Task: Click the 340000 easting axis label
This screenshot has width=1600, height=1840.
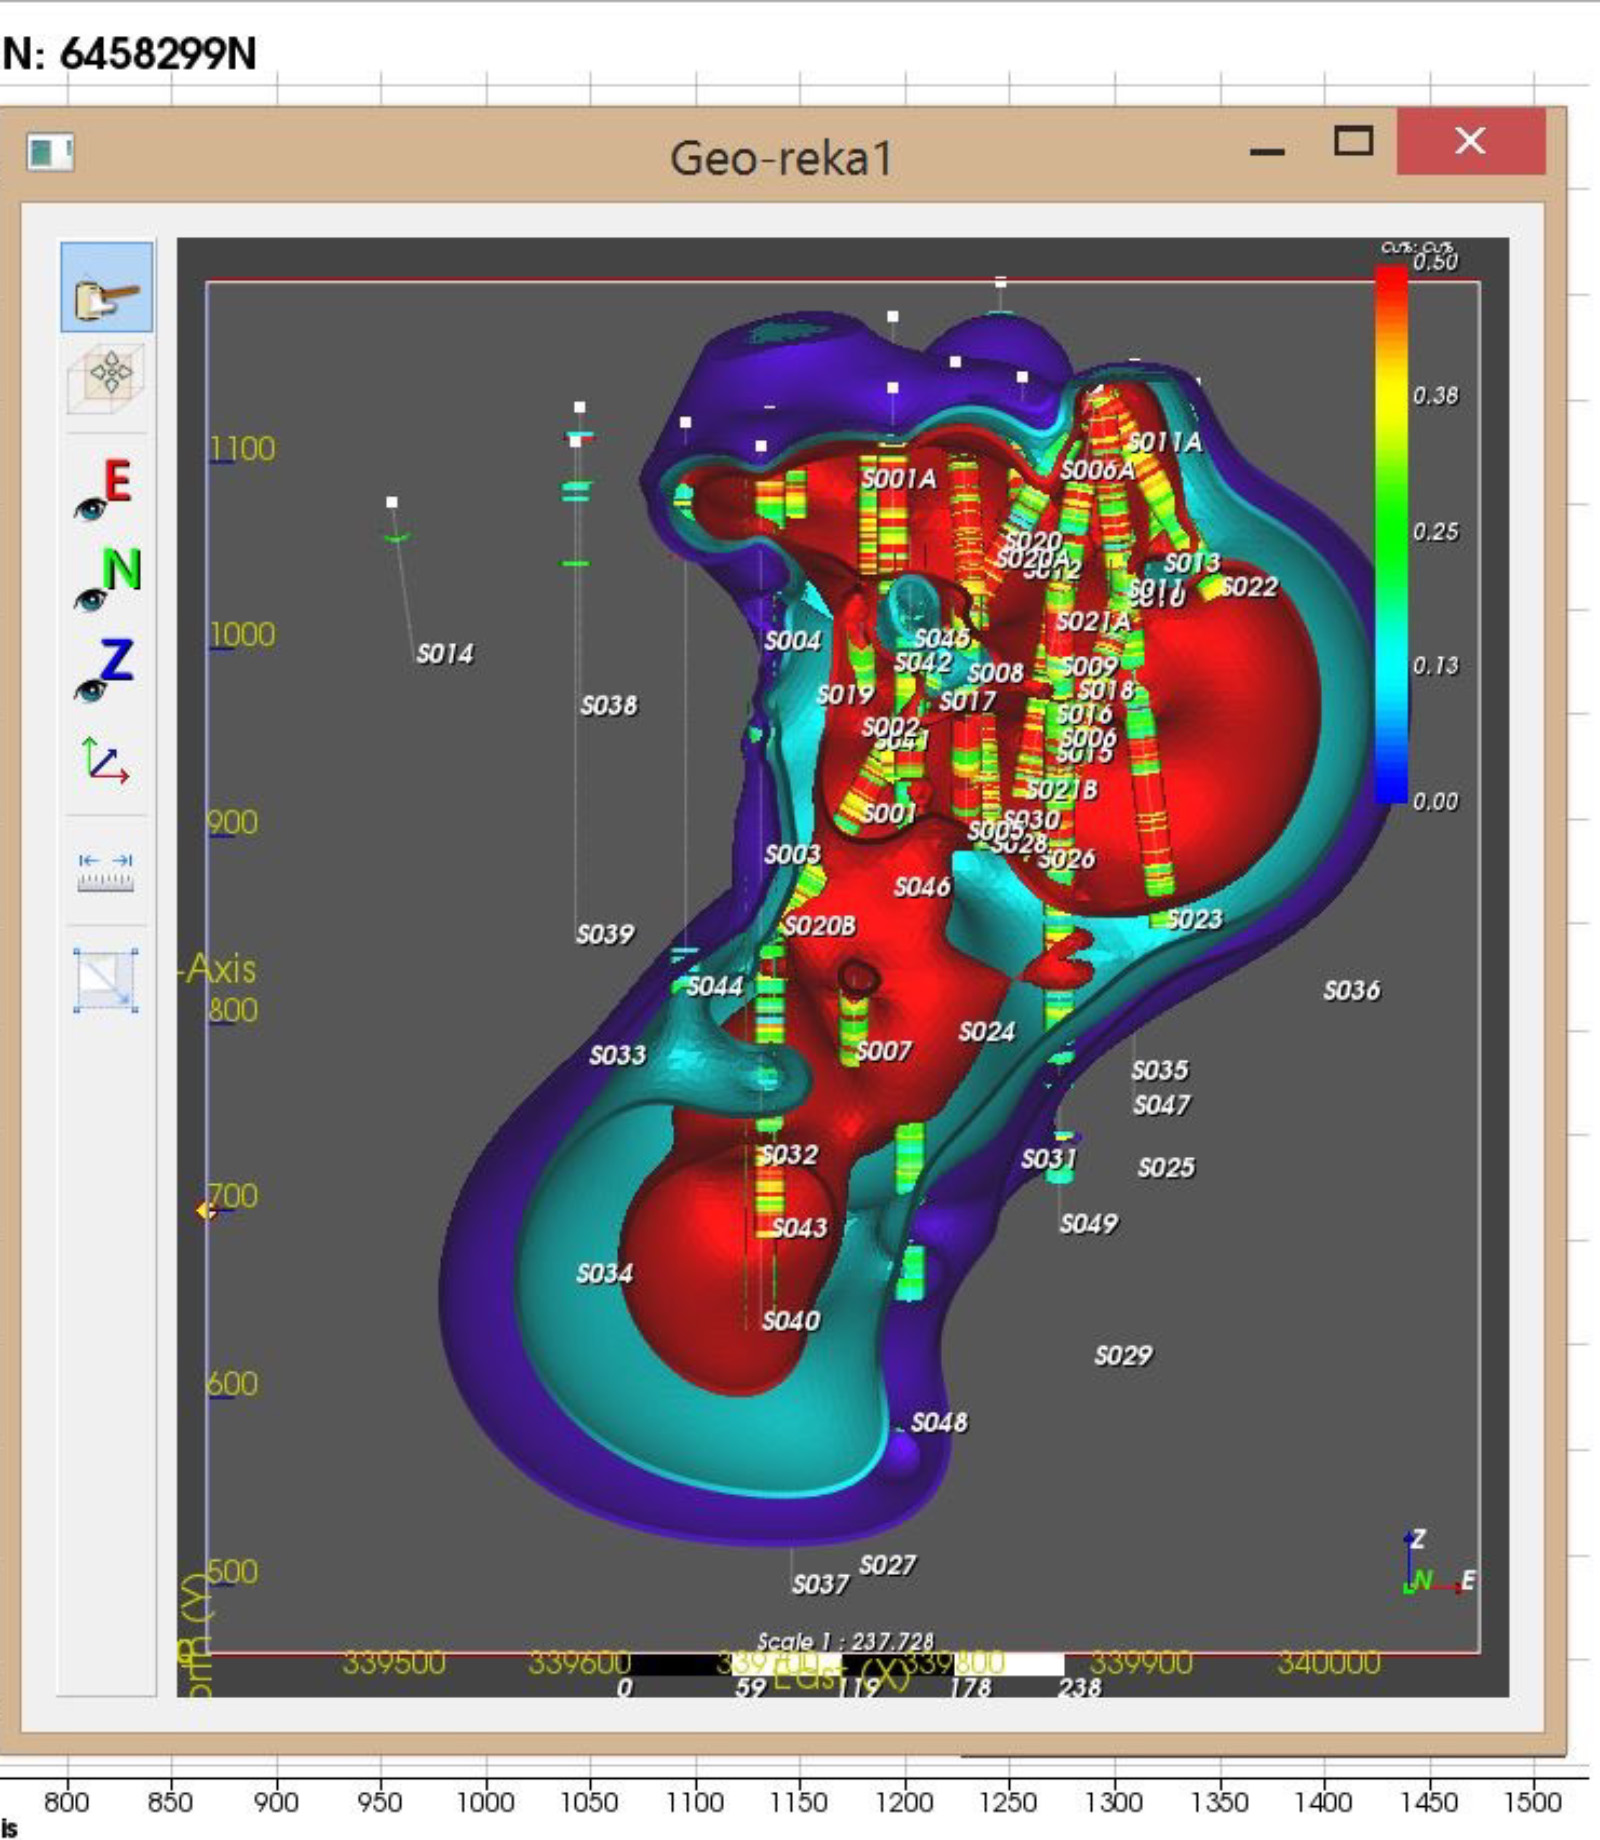Action: pyautogui.click(x=1328, y=1663)
